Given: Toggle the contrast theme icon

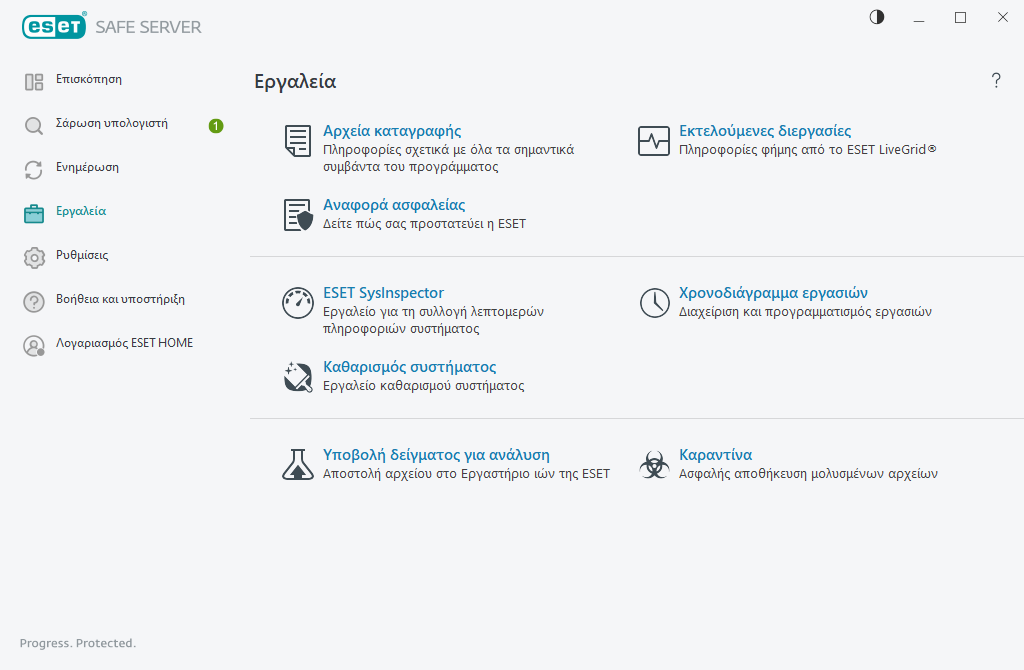Looking at the screenshot, I should pos(877,17).
